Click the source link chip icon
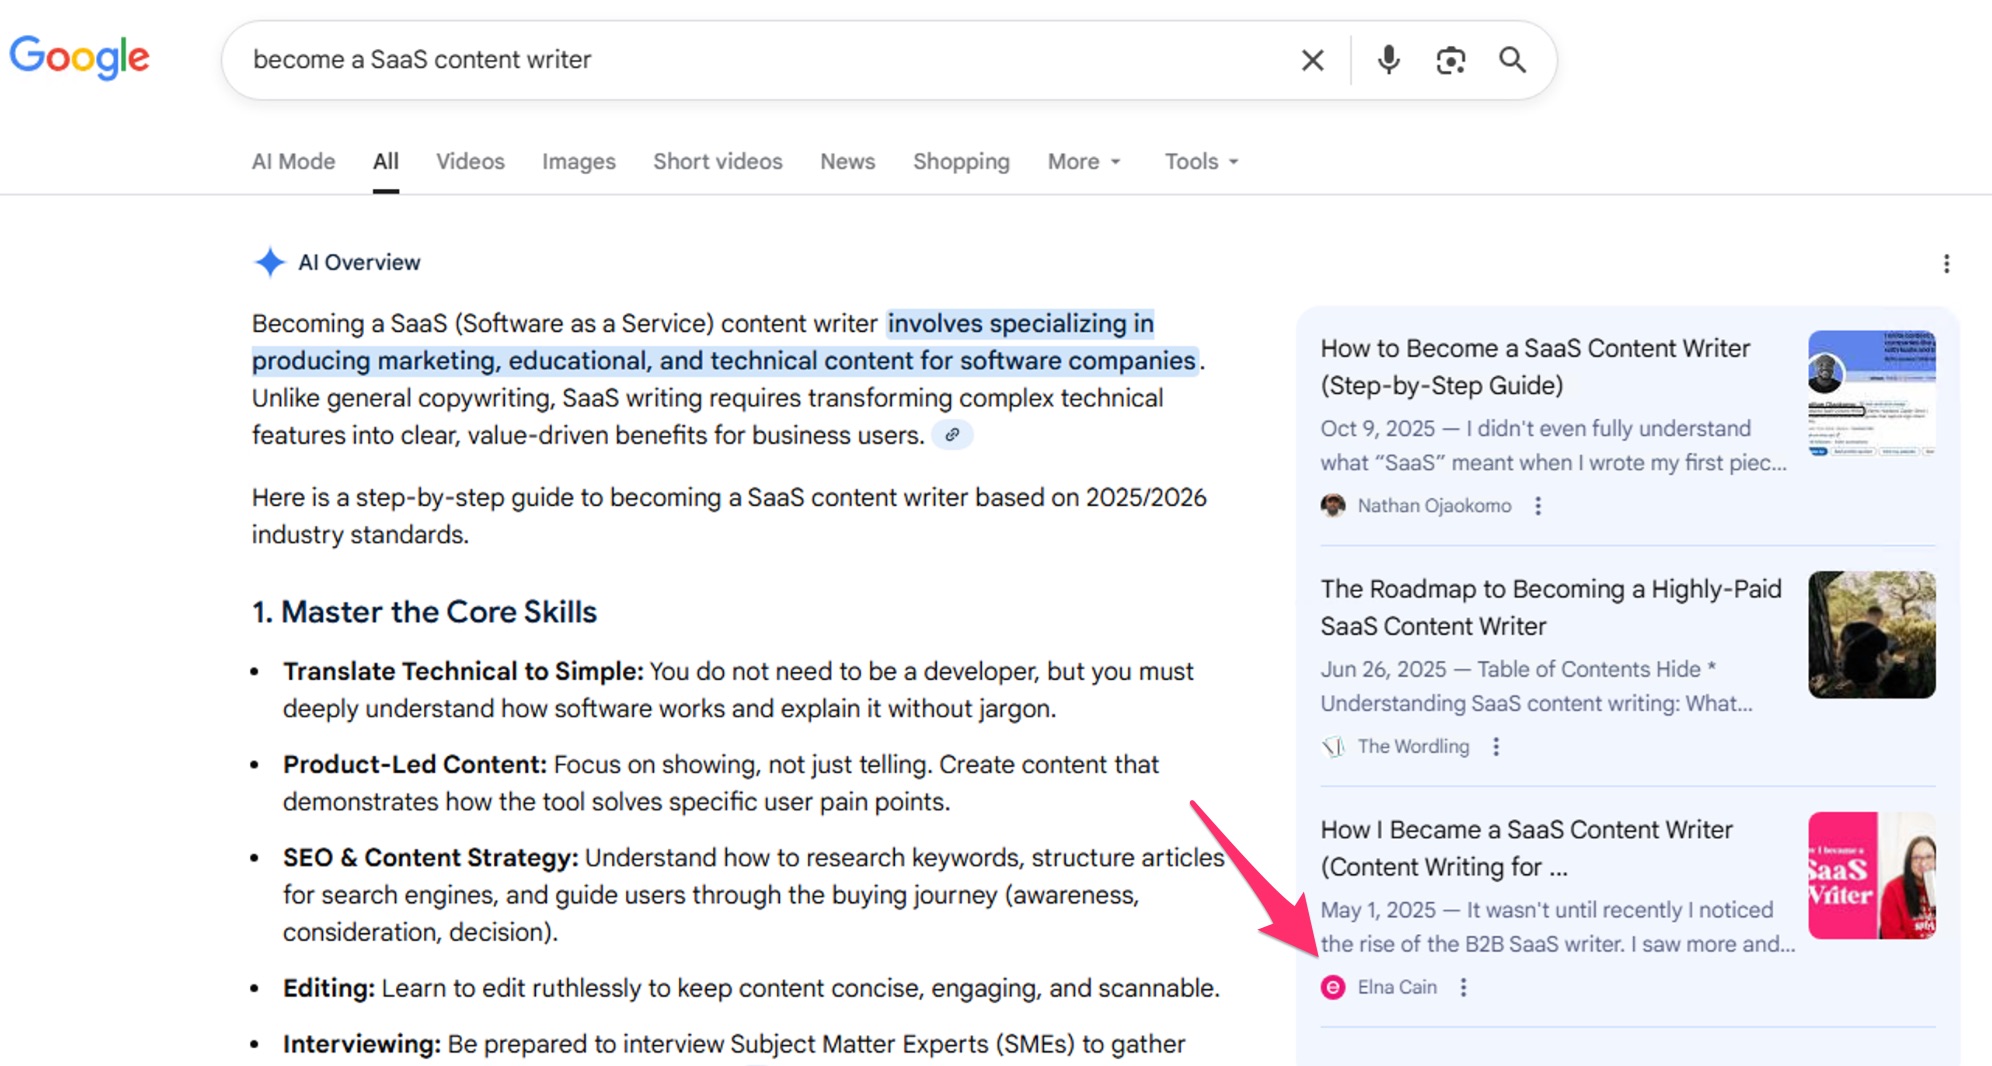This screenshot has width=1992, height=1066. coord(952,435)
